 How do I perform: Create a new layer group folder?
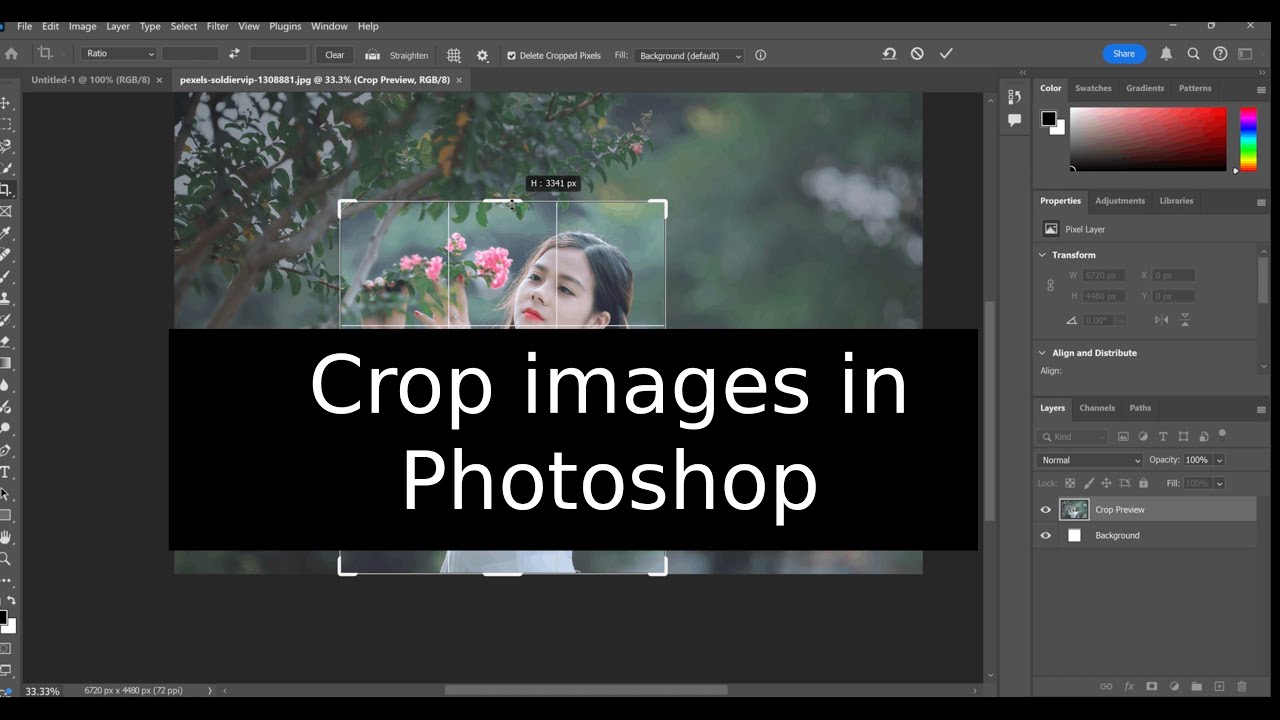1196,687
